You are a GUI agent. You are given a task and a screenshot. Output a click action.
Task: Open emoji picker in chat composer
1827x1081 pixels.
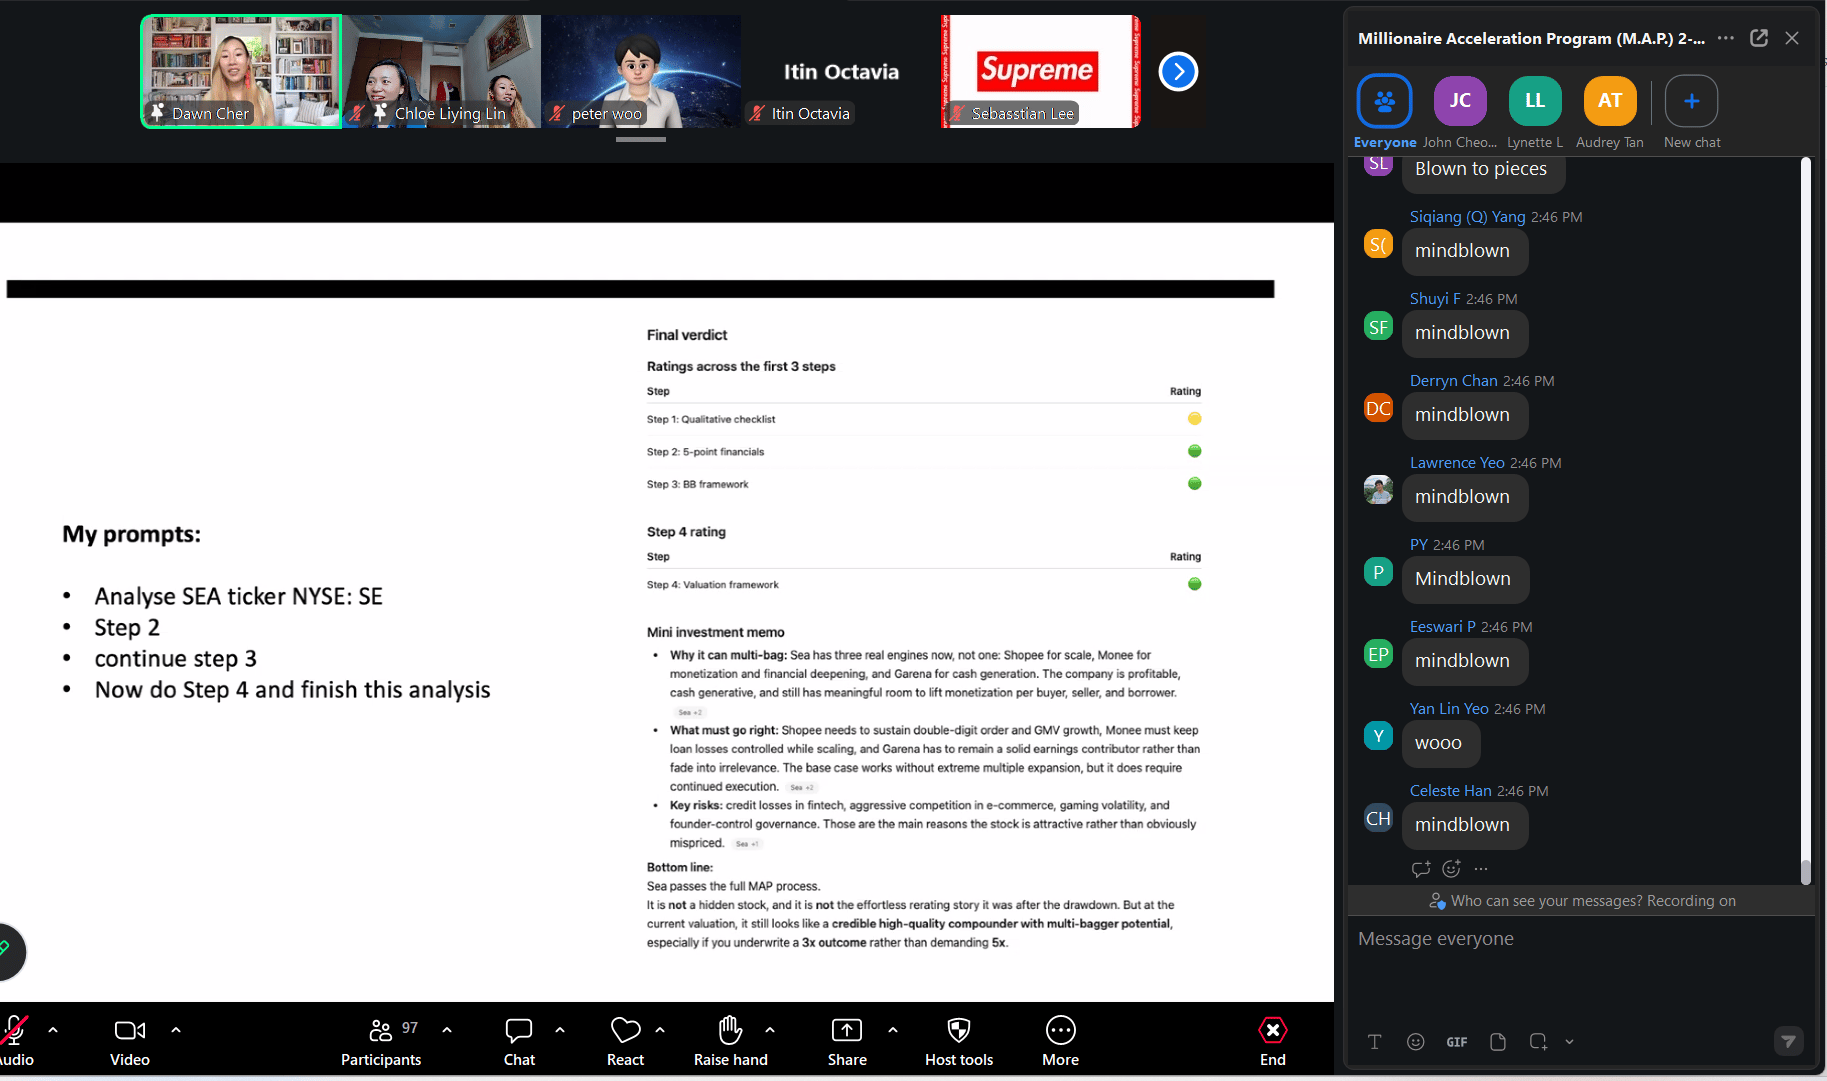(x=1416, y=1042)
